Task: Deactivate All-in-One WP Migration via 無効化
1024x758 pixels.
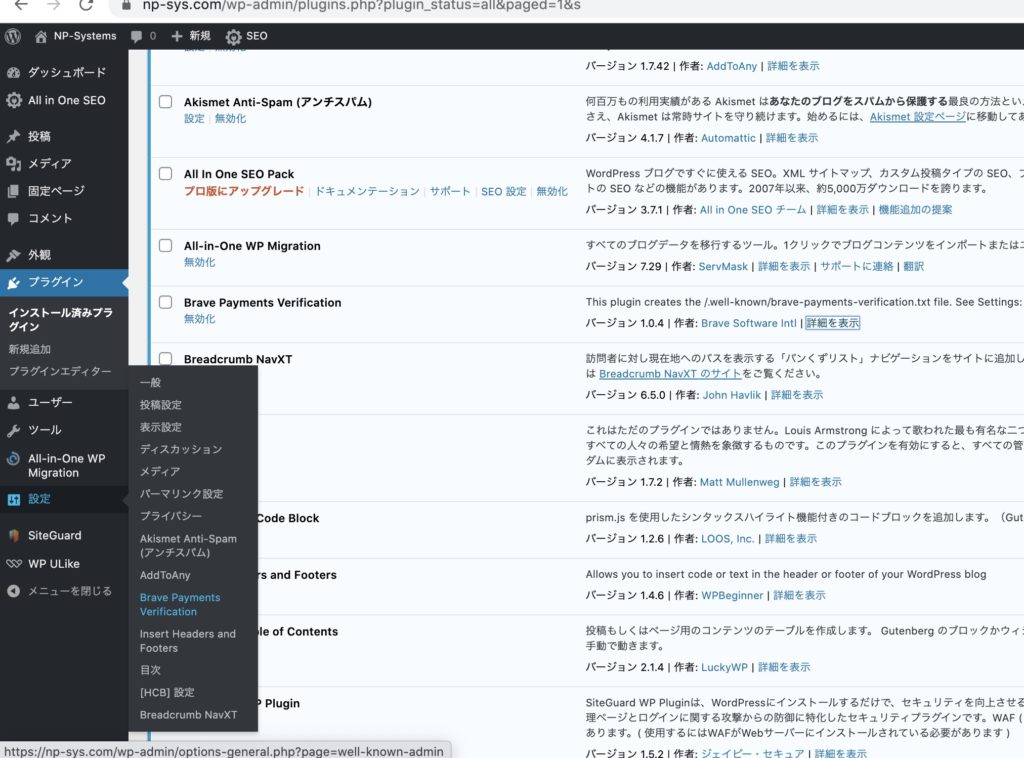Action: [200, 262]
